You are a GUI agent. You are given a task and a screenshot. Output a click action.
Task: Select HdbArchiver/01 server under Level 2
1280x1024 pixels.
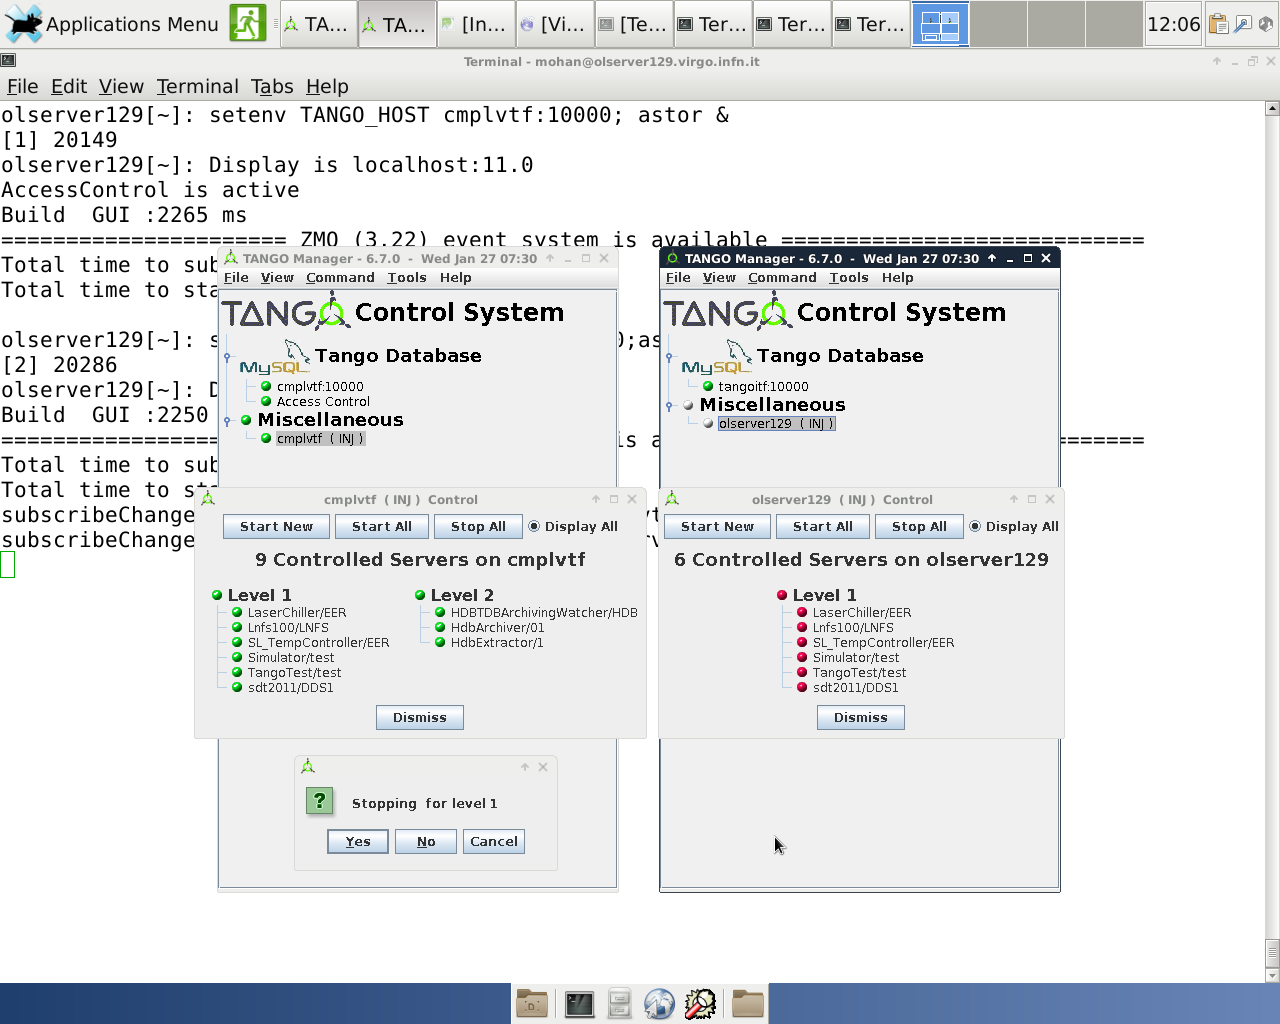[497, 627]
